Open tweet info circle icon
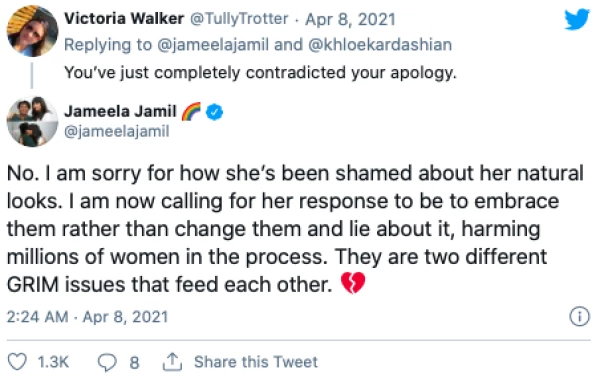Viewport: 600px width, 382px height. point(579,317)
